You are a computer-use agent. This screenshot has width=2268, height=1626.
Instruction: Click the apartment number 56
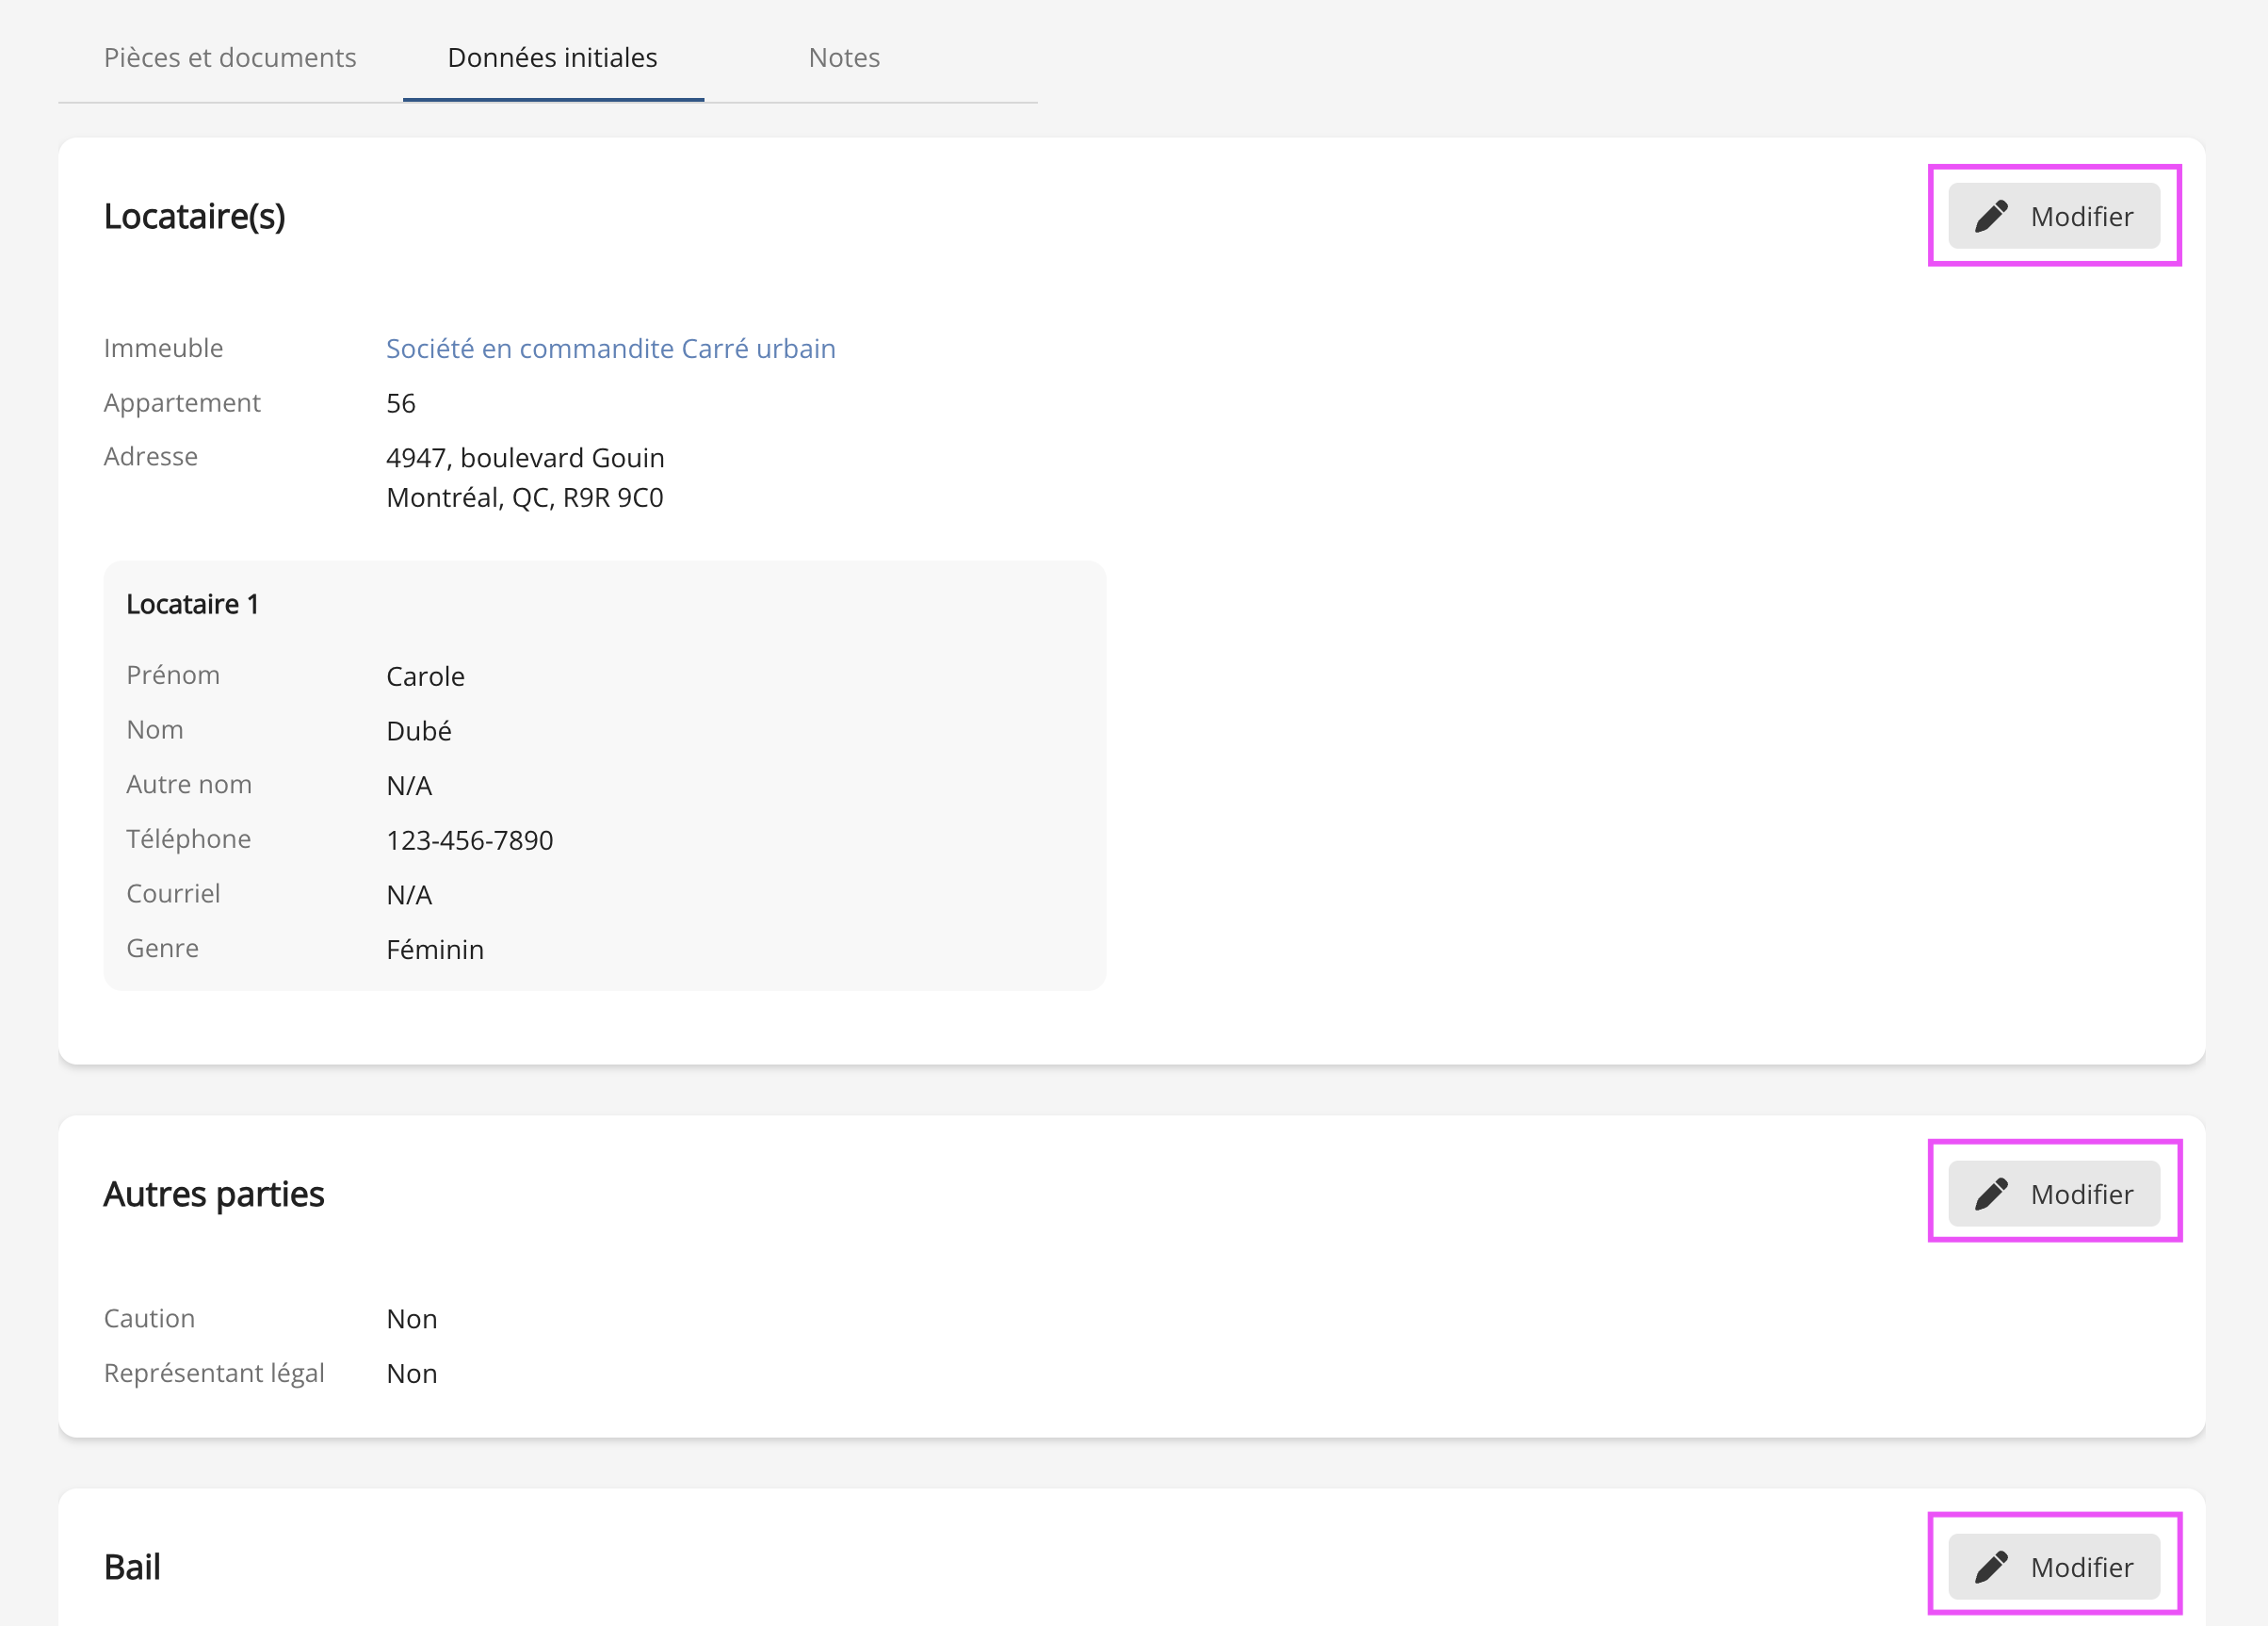pyautogui.click(x=400, y=403)
